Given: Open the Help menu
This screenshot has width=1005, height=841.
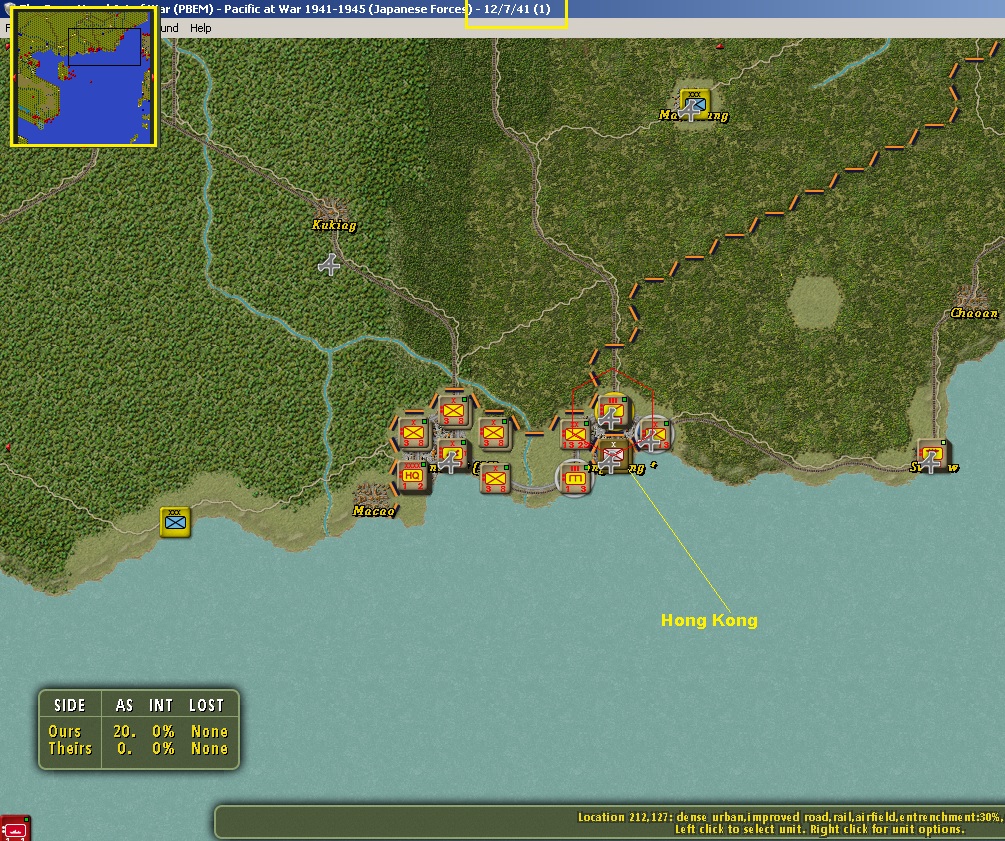Looking at the screenshot, I should pyautogui.click(x=201, y=28).
